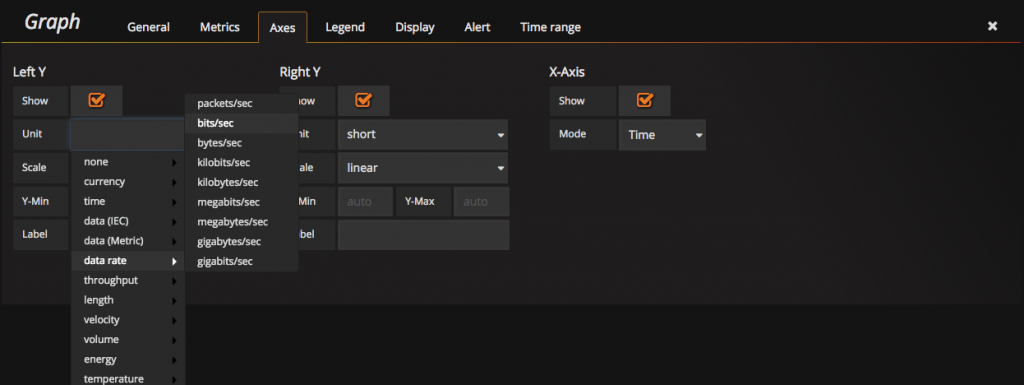This screenshot has height=385, width=1024.
Task: Uncheck the X-Axis Show checkbox
Action: [645, 100]
